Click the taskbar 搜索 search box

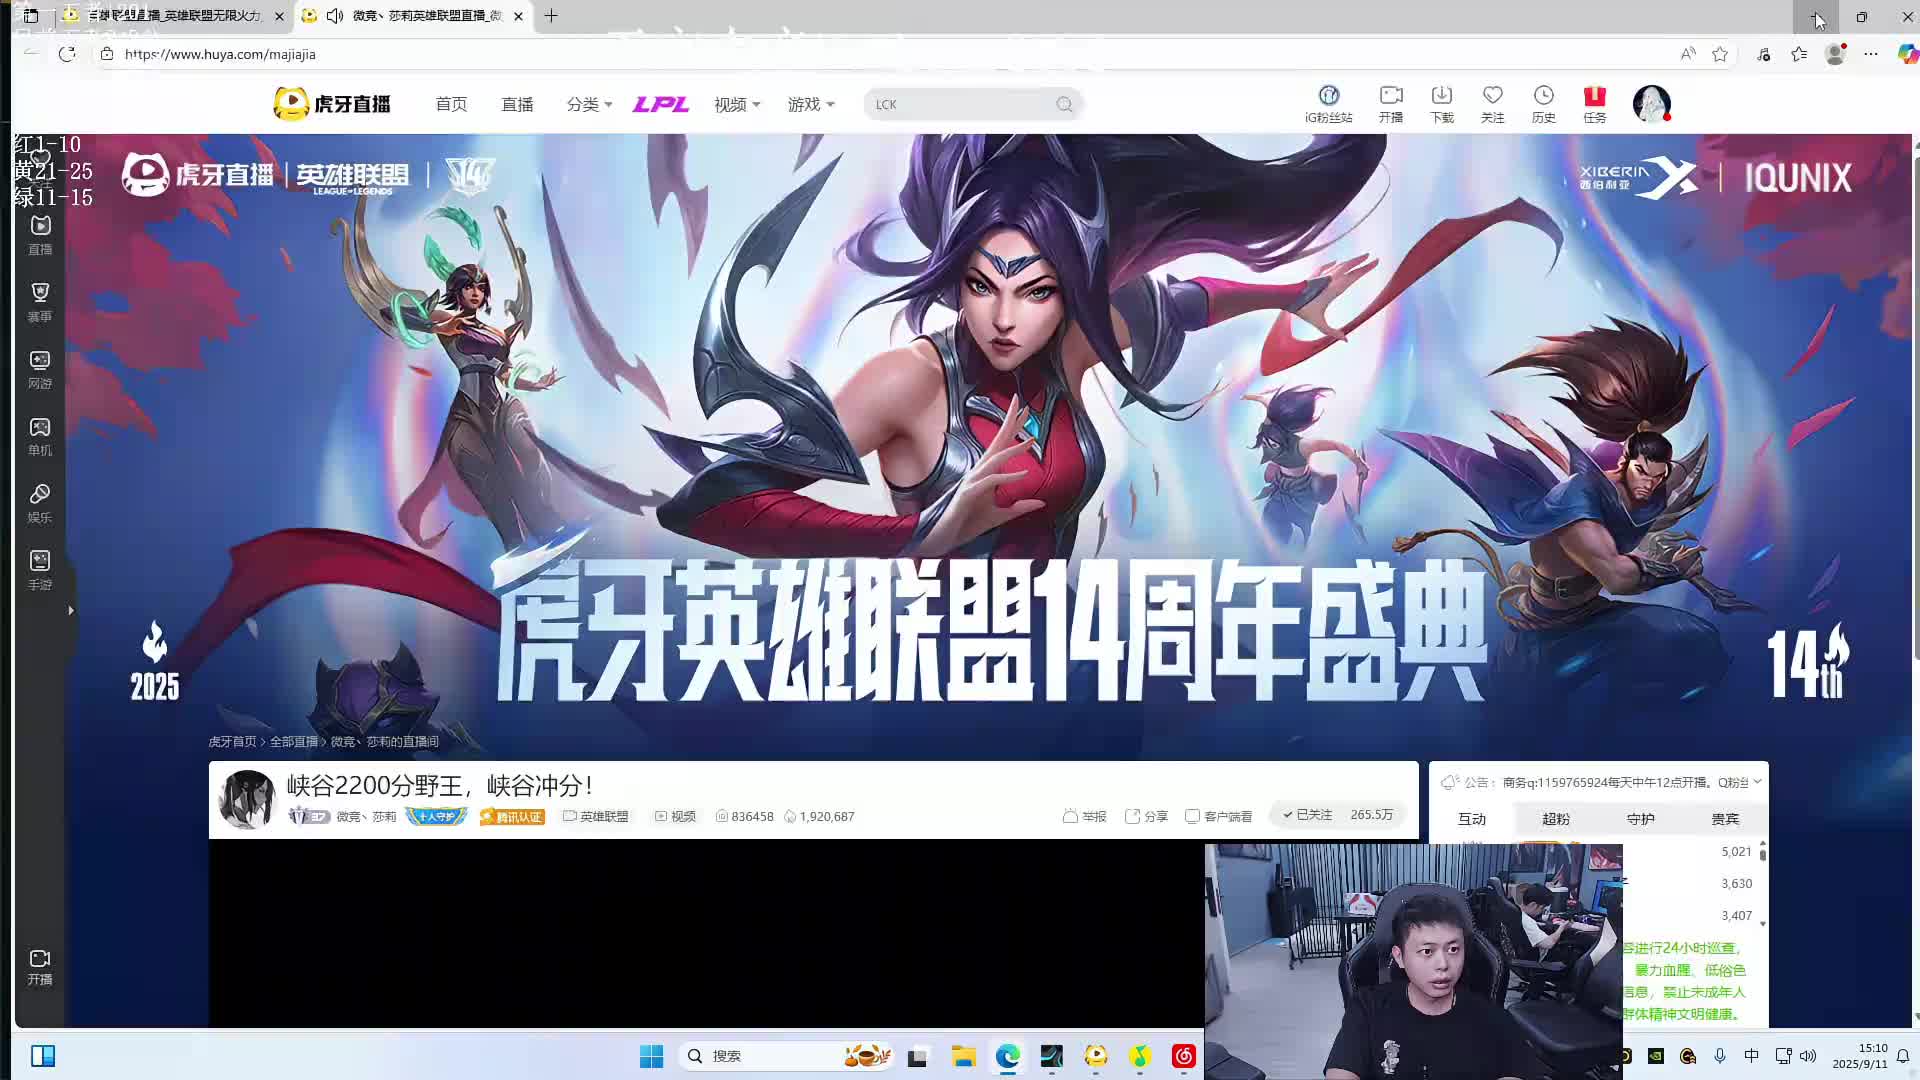click(785, 1056)
